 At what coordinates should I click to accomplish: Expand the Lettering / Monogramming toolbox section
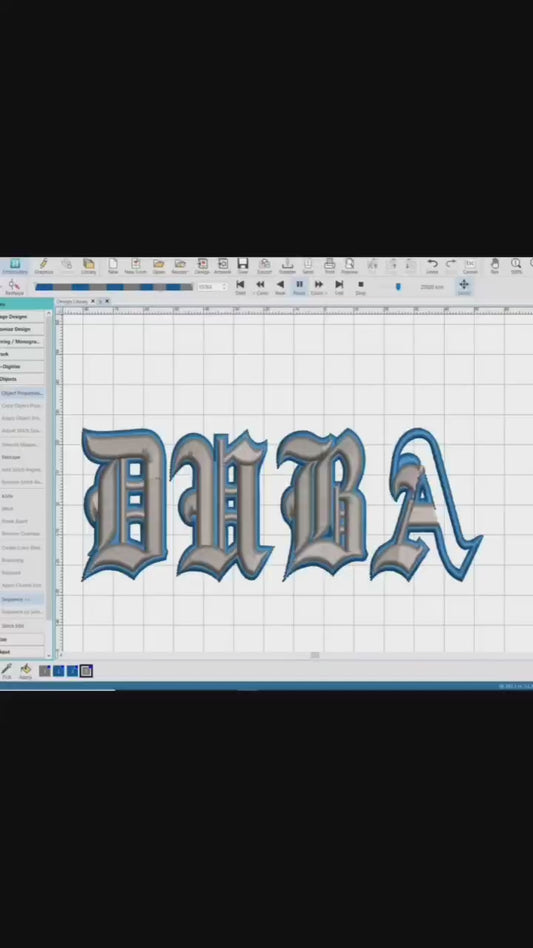coord(22,342)
